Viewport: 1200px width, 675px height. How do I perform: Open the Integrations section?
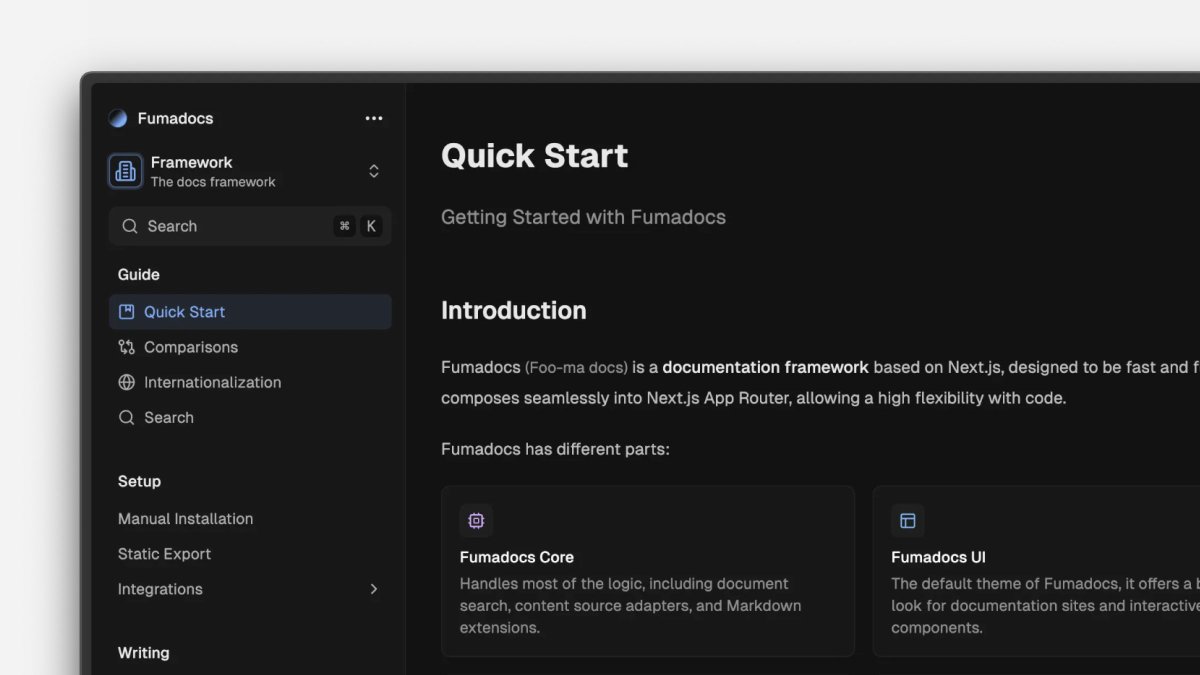[x=250, y=589]
